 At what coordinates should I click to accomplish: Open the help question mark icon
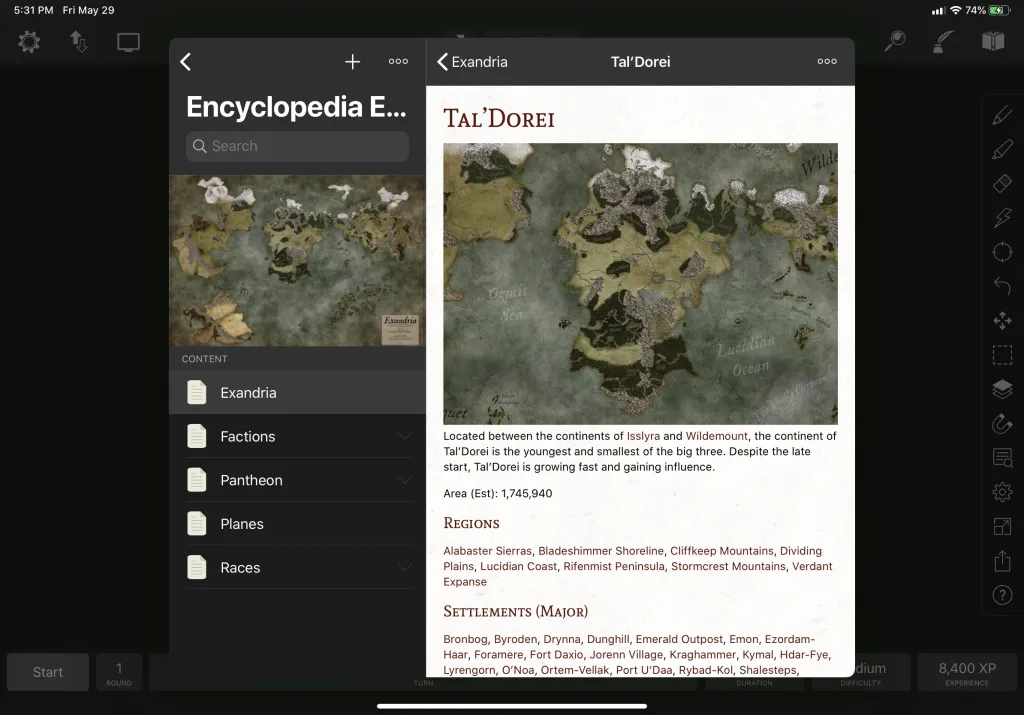1002,595
